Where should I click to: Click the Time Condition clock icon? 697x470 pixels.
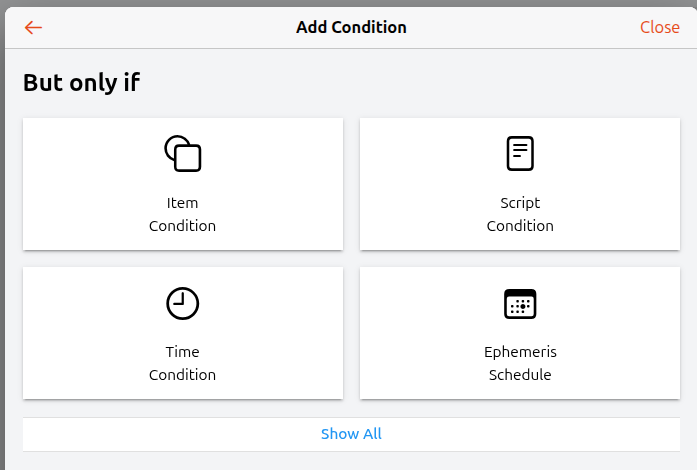183,303
